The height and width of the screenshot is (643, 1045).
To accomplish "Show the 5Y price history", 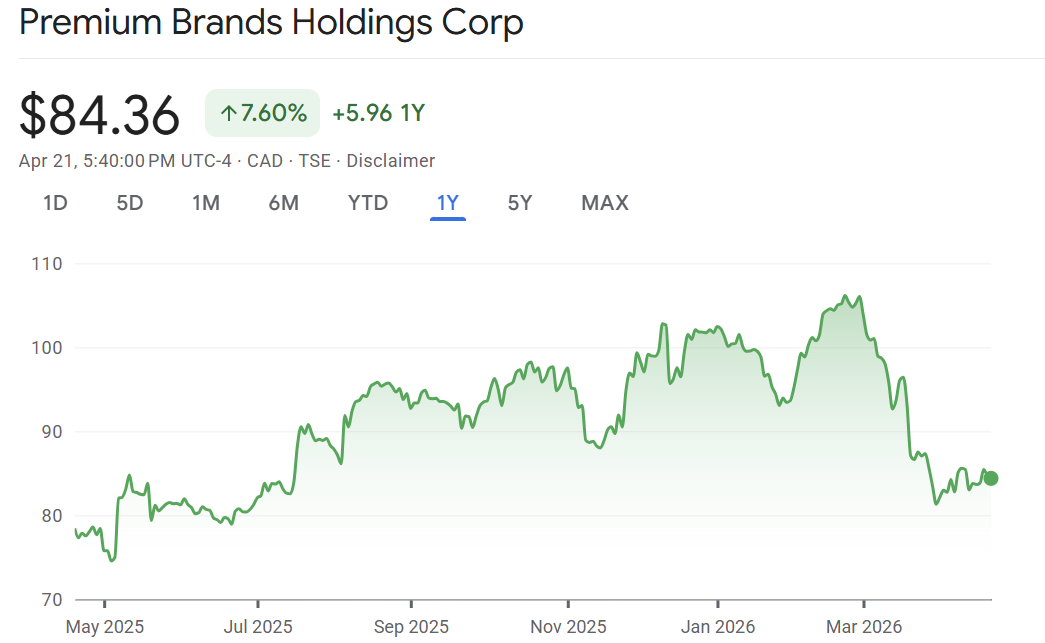I will coord(520,203).
